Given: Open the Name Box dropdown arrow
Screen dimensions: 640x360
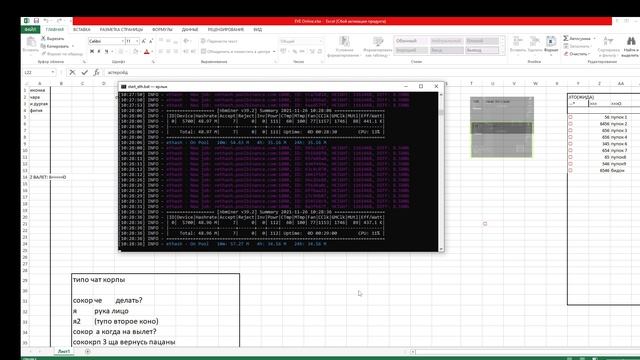Looking at the screenshot, I should click(x=53, y=72).
